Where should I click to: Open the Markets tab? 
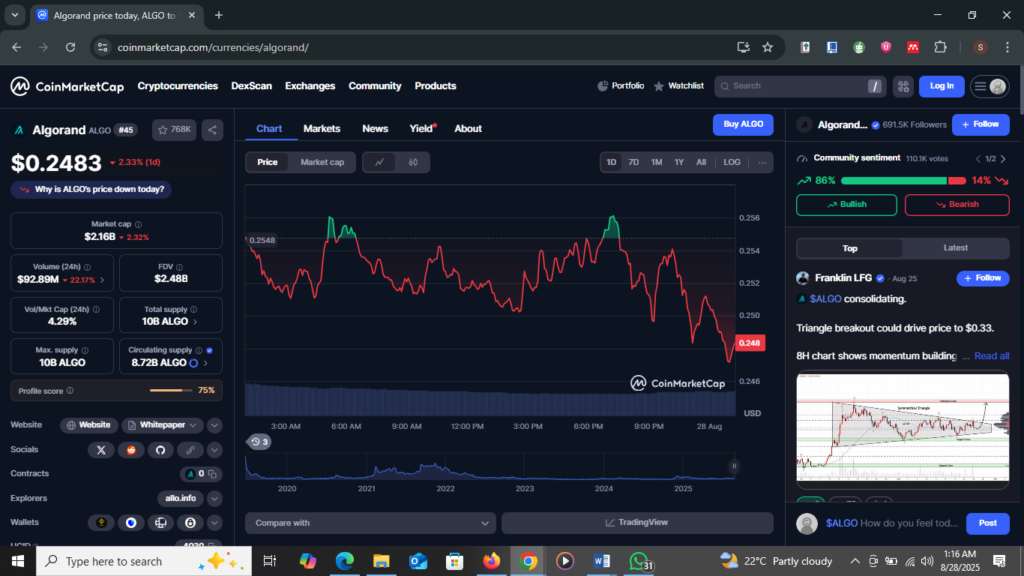(x=322, y=129)
